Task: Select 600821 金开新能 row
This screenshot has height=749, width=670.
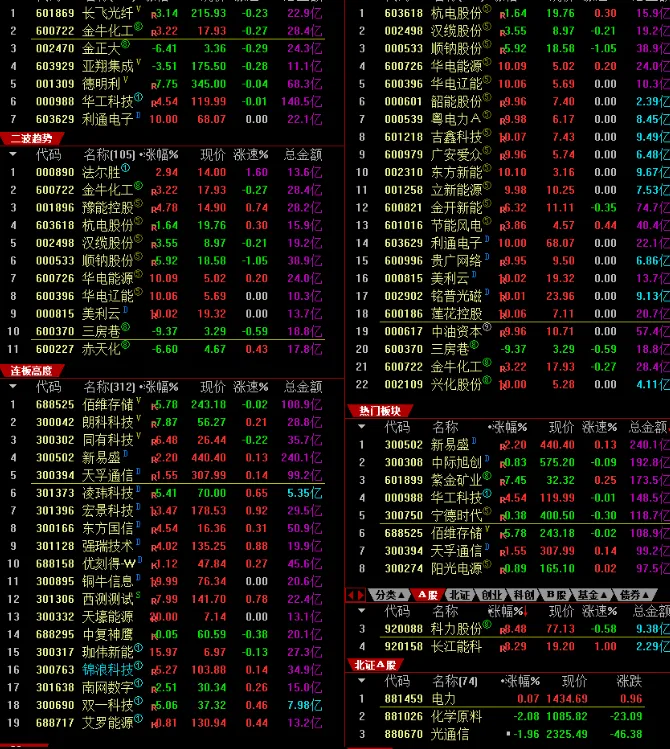Action: tap(509, 207)
